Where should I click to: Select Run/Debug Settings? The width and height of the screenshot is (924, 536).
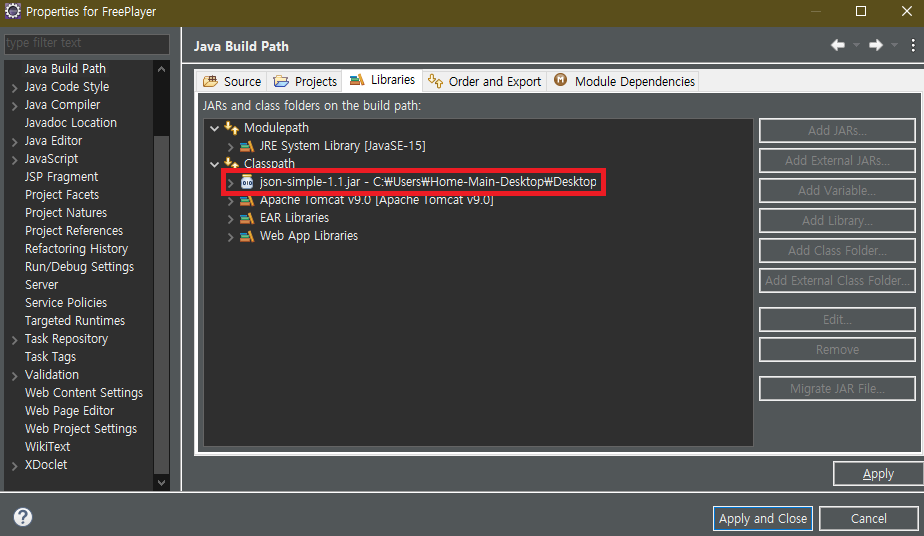(x=79, y=267)
